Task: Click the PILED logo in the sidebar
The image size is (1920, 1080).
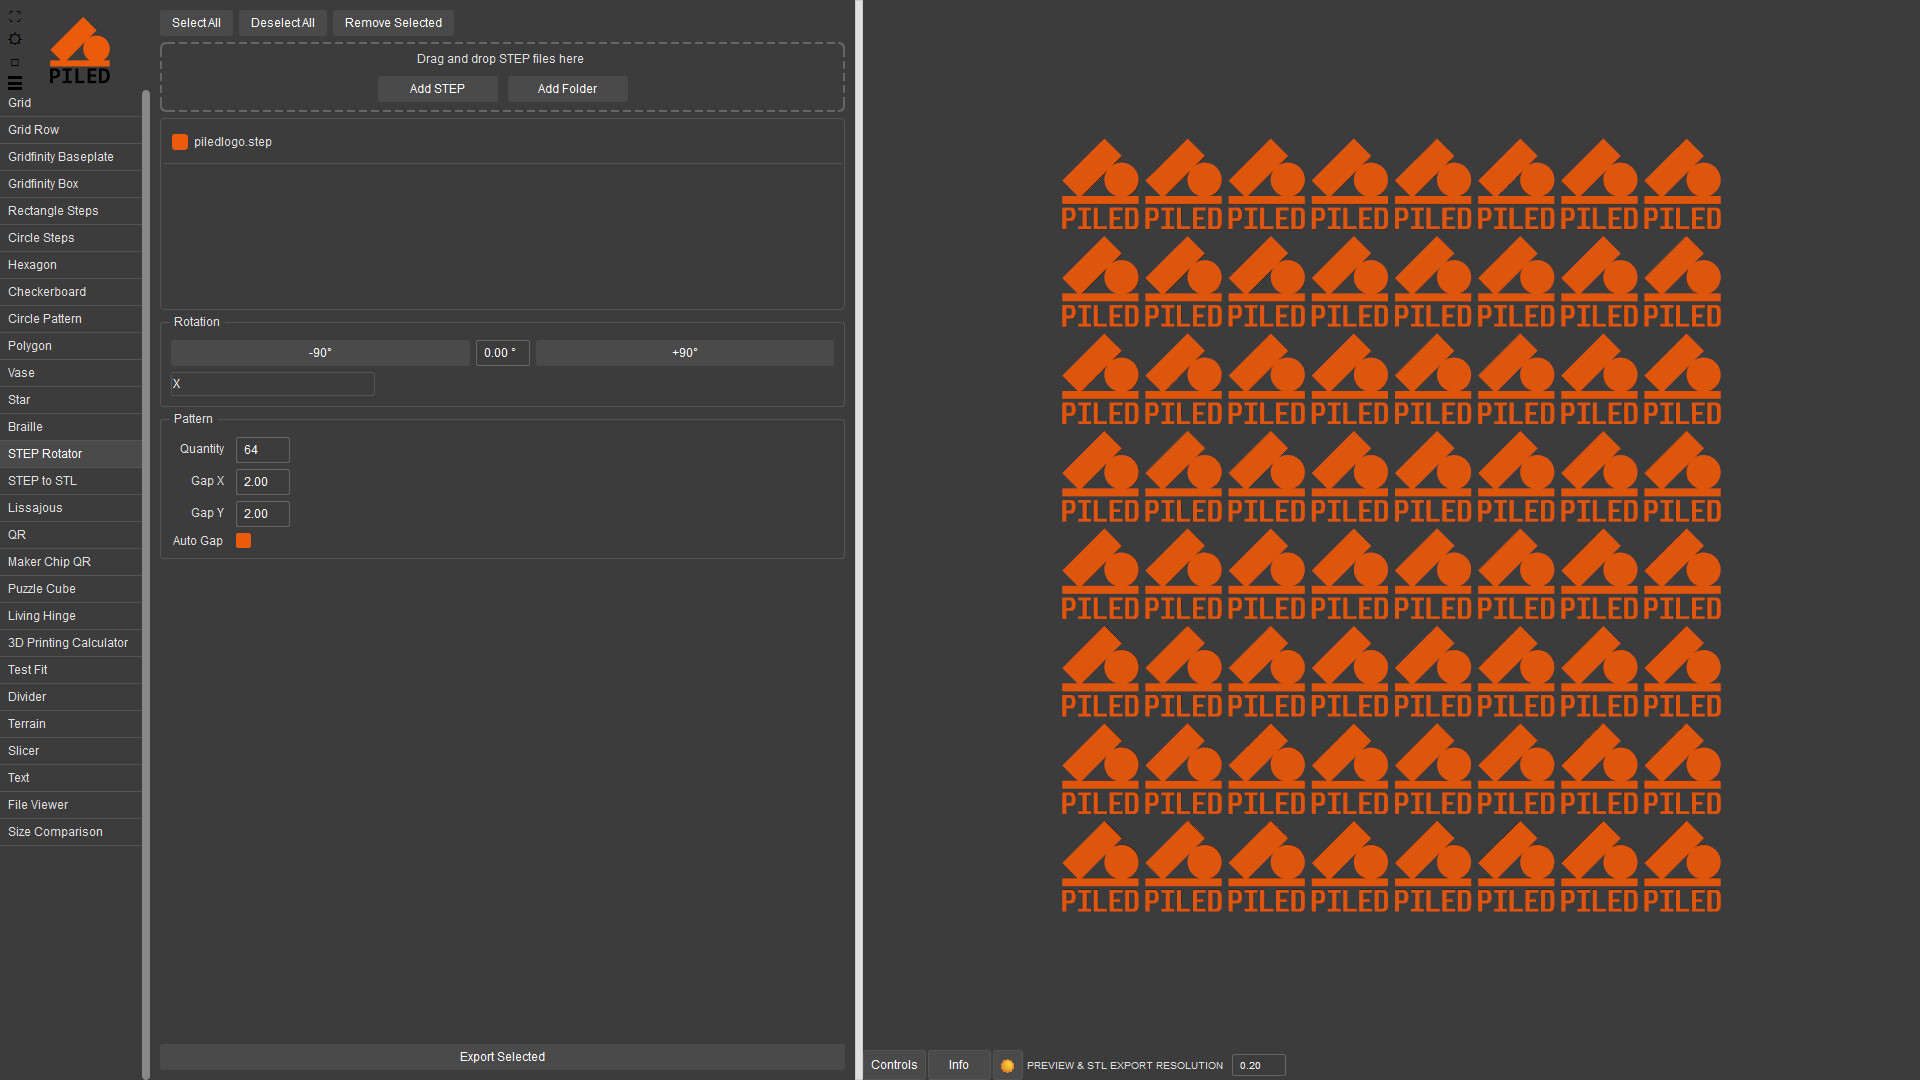Action: (80, 51)
